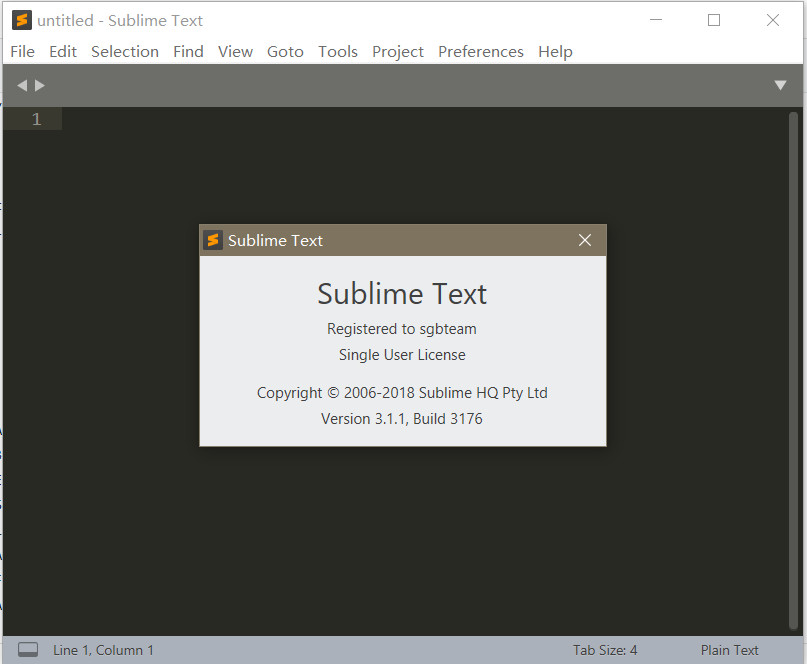Viewport: 807px width, 664px height.
Task: Click the editor's vertical scrollbar
Action: coord(793,371)
